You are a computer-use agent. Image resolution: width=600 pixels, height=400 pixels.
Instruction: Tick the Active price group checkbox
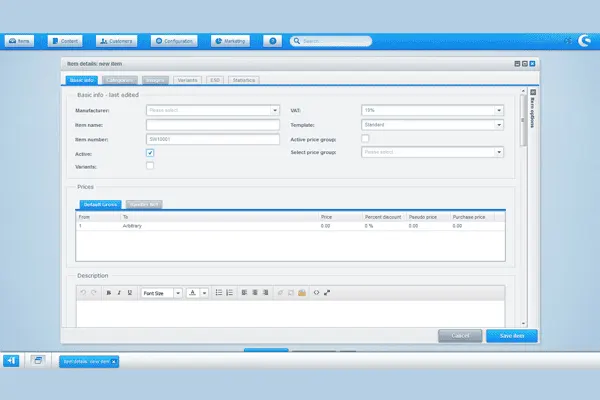click(x=365, y=139)
